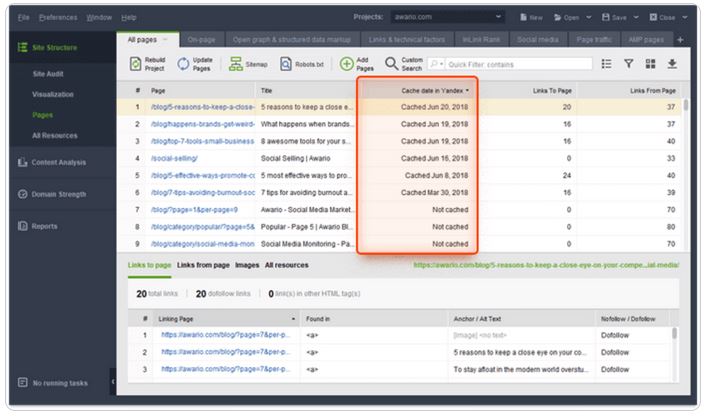Select Pages in sidebar
Screen dimensions: 706x416
[43, 115]
